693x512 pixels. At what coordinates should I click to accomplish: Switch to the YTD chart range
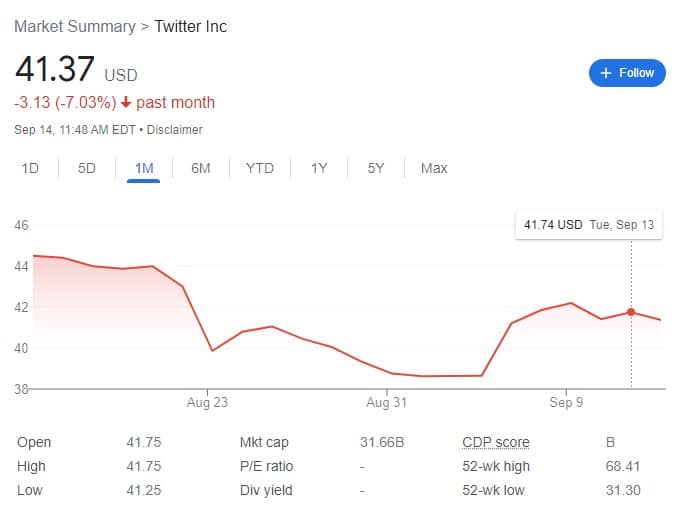[260, 168]
